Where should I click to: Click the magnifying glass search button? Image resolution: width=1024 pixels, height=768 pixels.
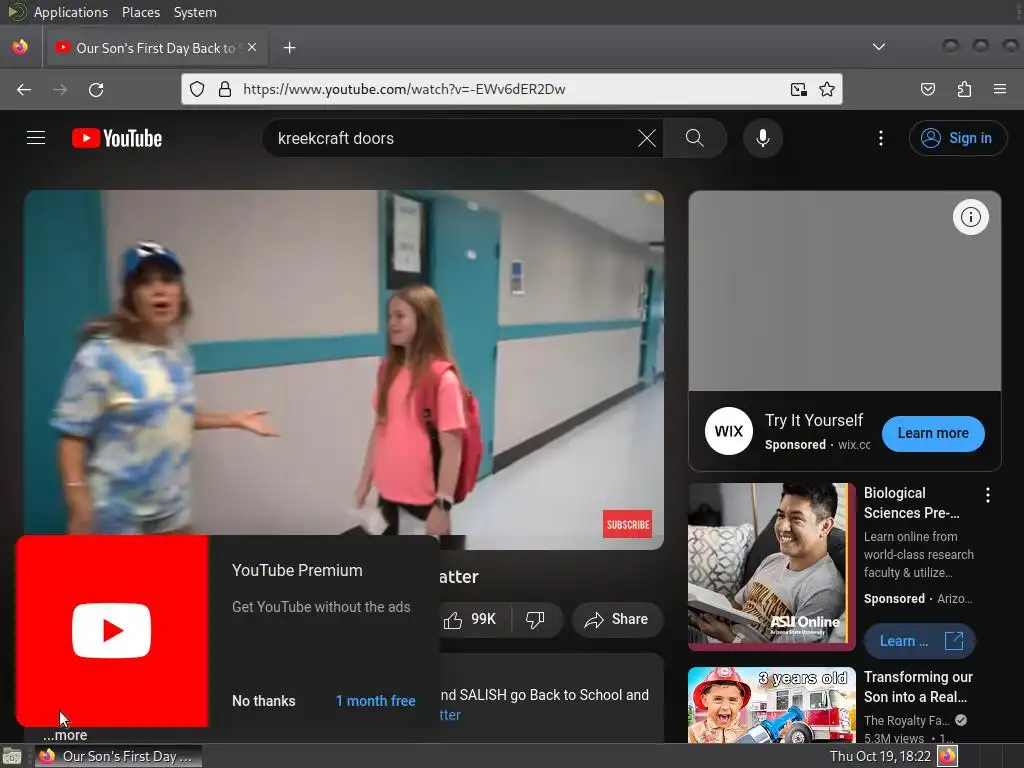click(x=695, y=138)
